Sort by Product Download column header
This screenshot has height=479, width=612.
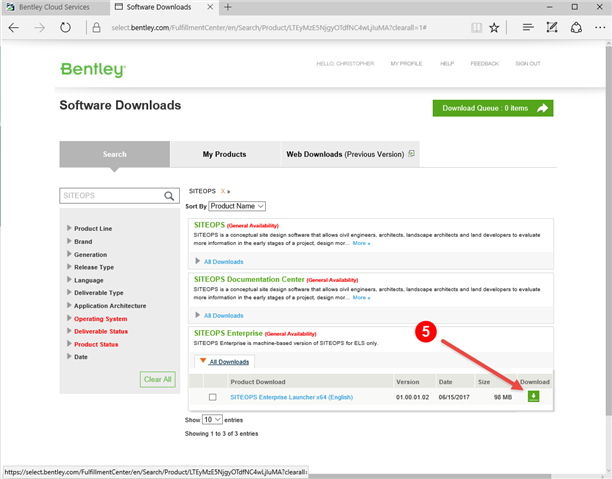pyautogui.click(x=258, y=382)
